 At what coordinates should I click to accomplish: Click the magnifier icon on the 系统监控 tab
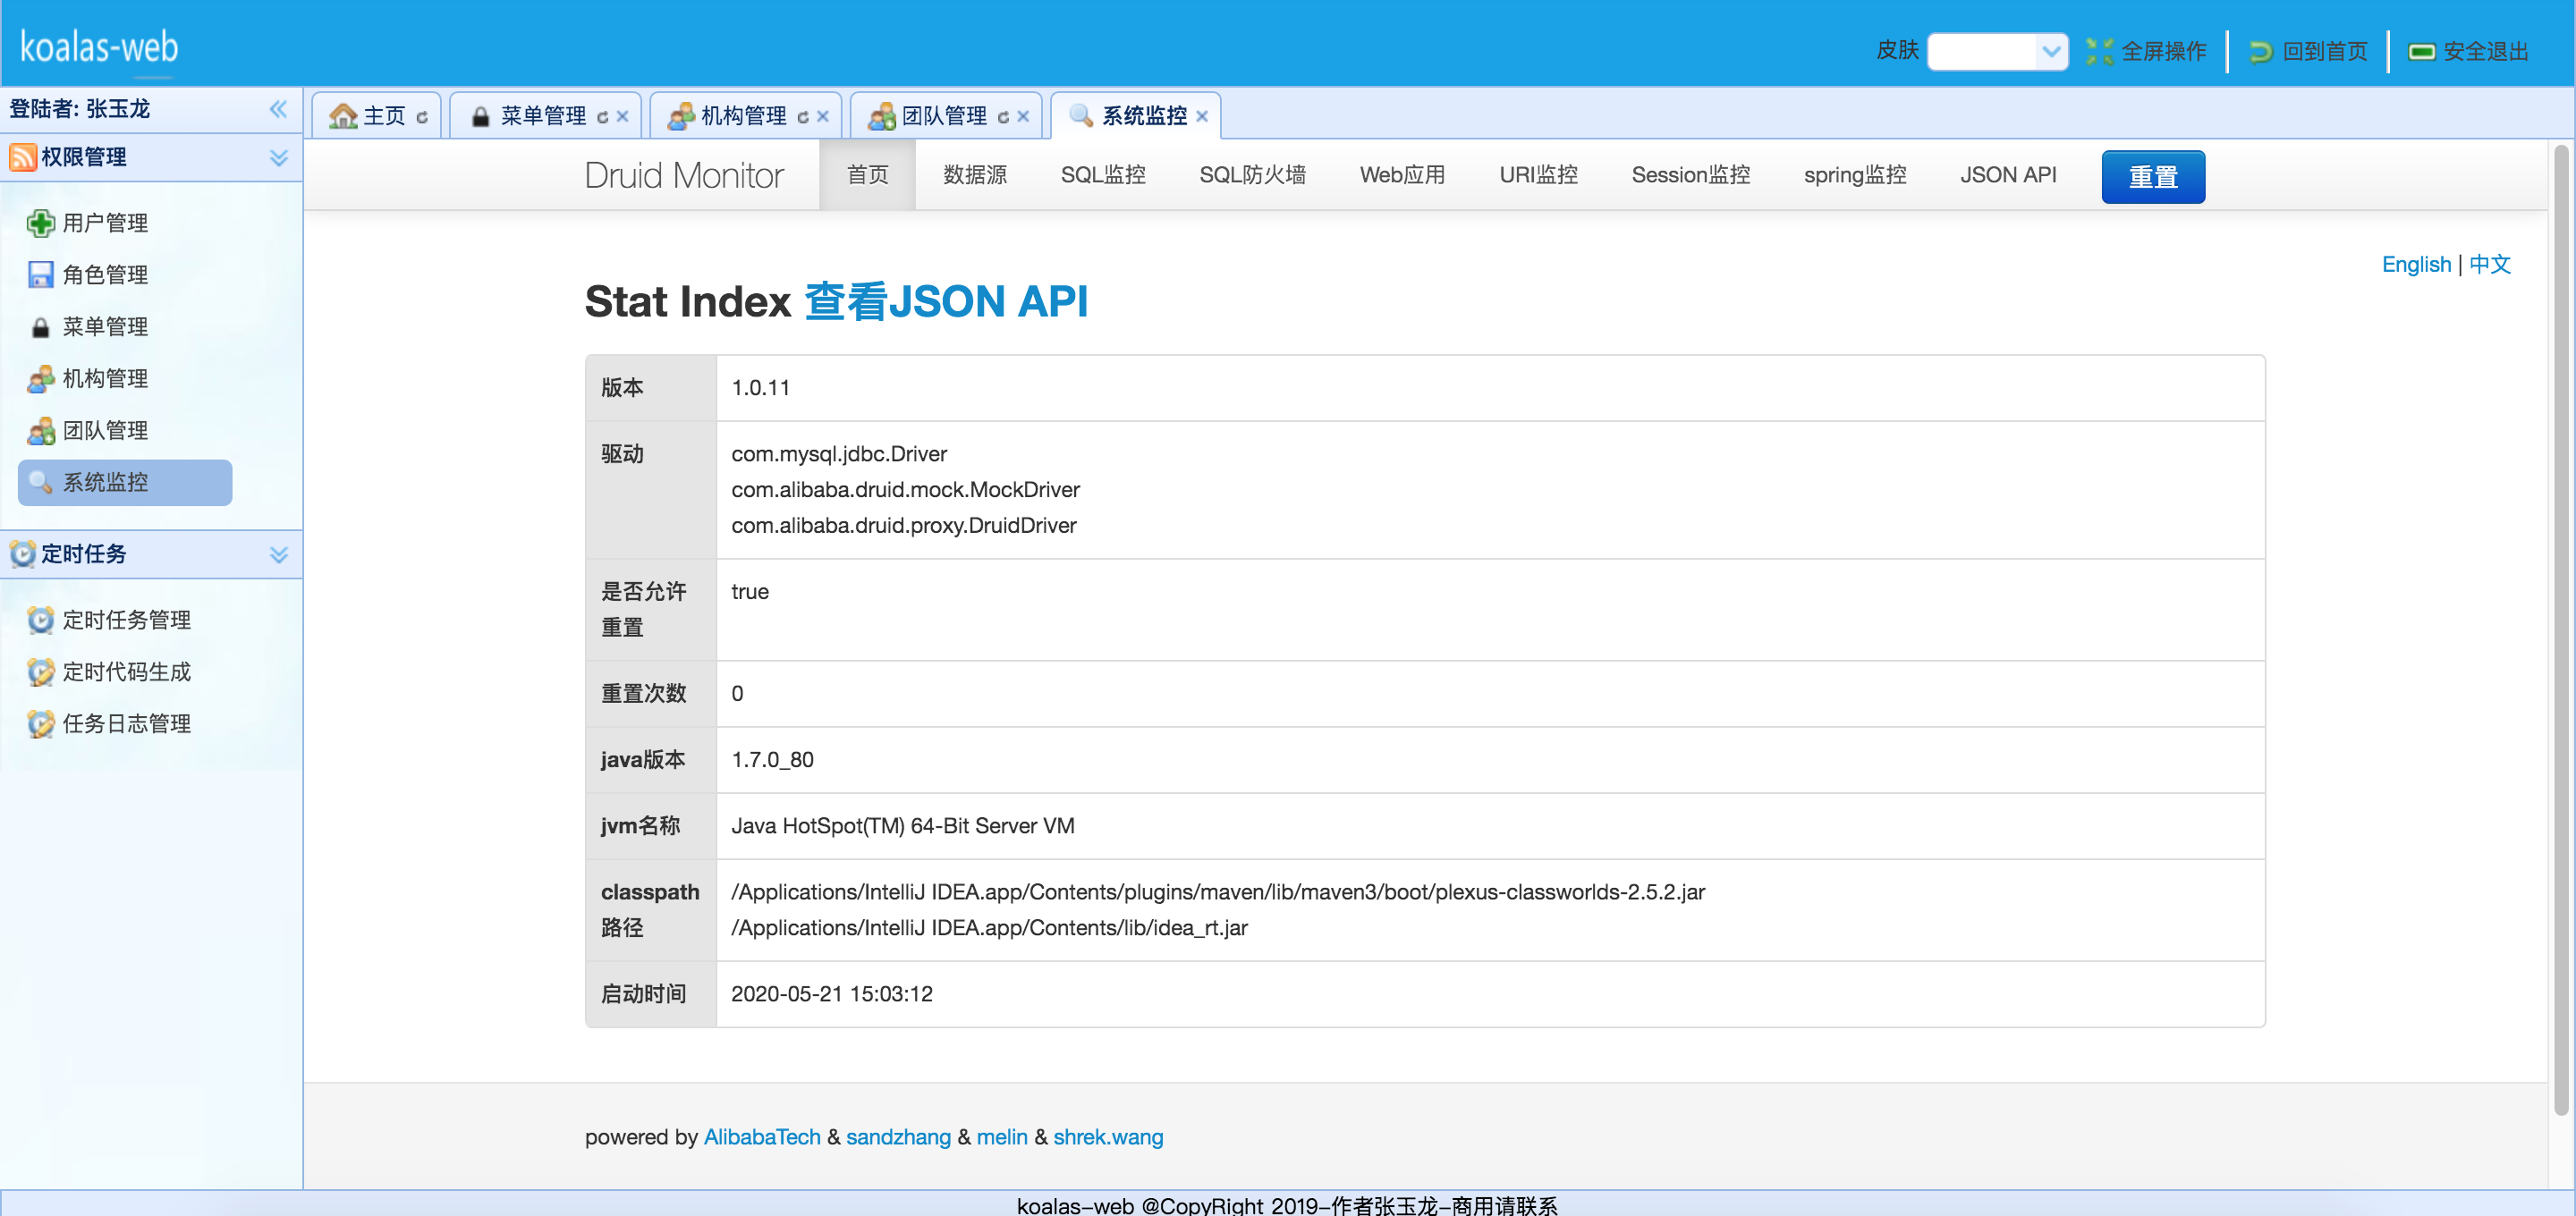(1081, 116)
